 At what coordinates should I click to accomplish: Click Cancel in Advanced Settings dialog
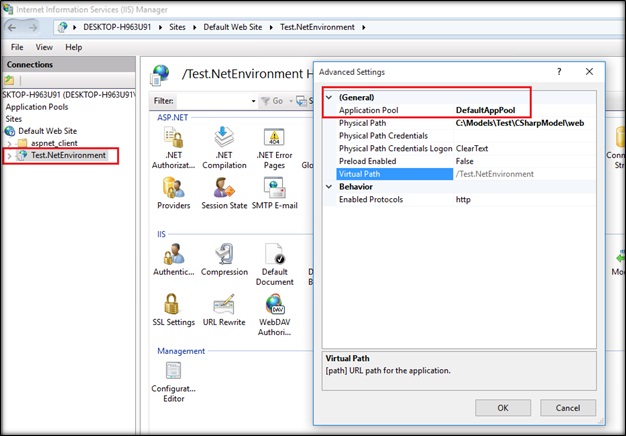568,407
